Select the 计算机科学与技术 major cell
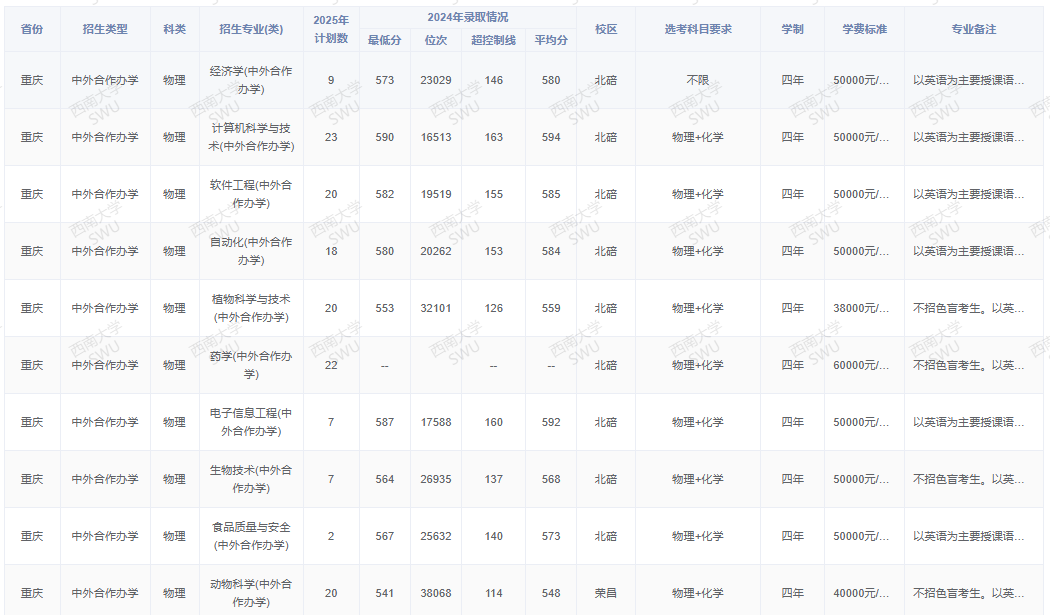The height and width of the screenshot is (615, 1050). (x=251, y=137)
